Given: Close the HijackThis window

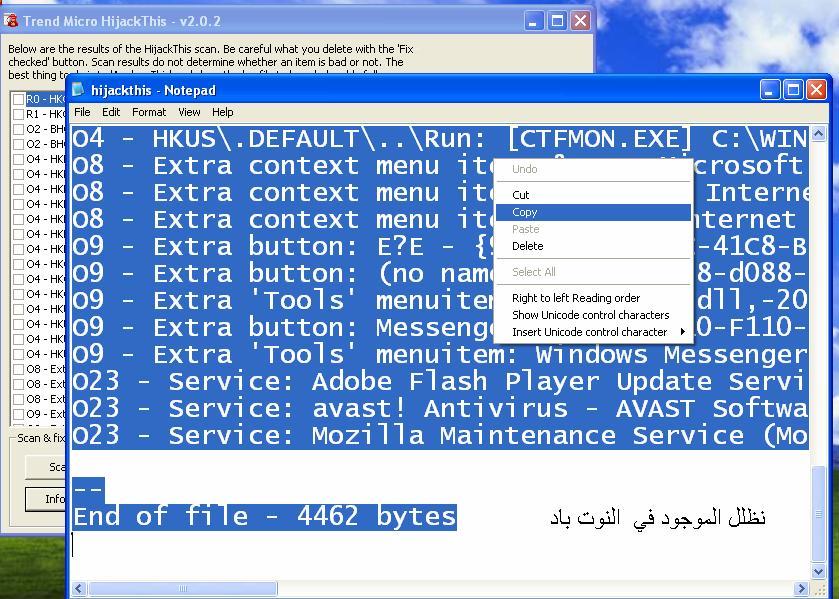Looking at the screenshot, I should click(580, 21).
